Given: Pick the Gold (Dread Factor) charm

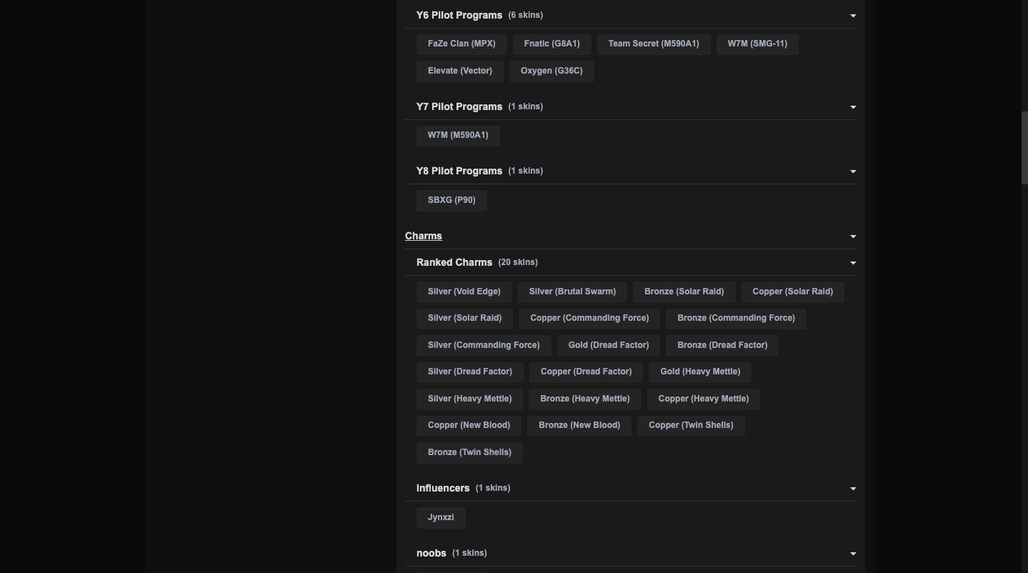Looking at the screenshot, I should point(608,345).
